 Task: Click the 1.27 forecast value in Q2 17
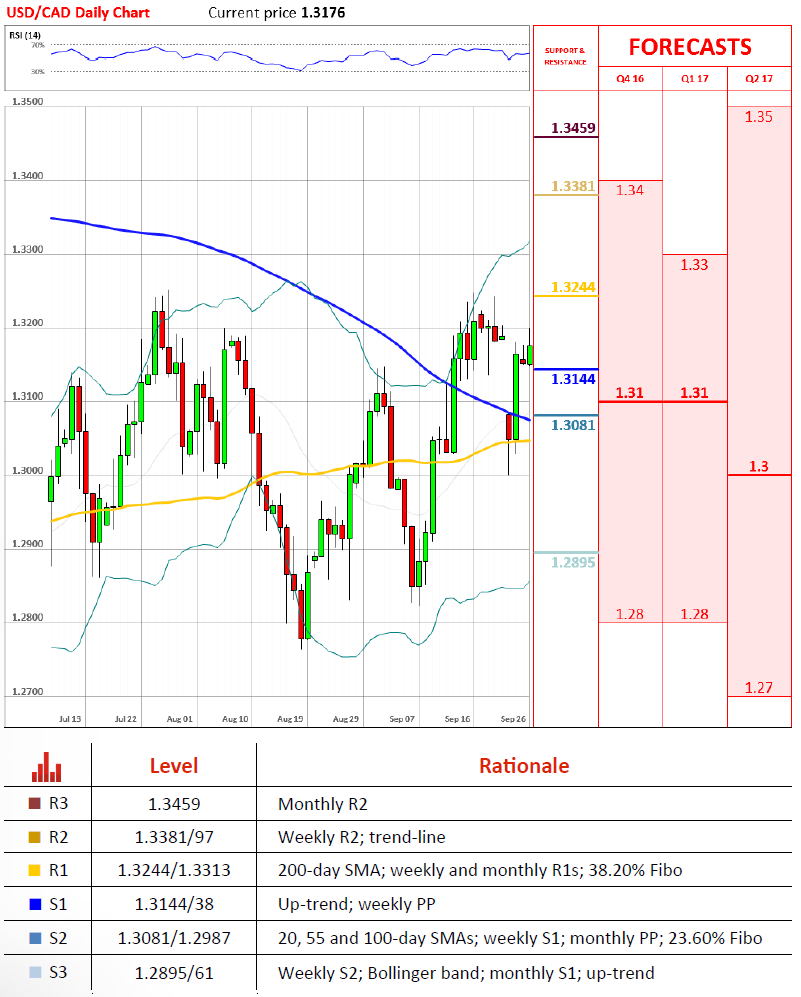click(x=758, y=687)
